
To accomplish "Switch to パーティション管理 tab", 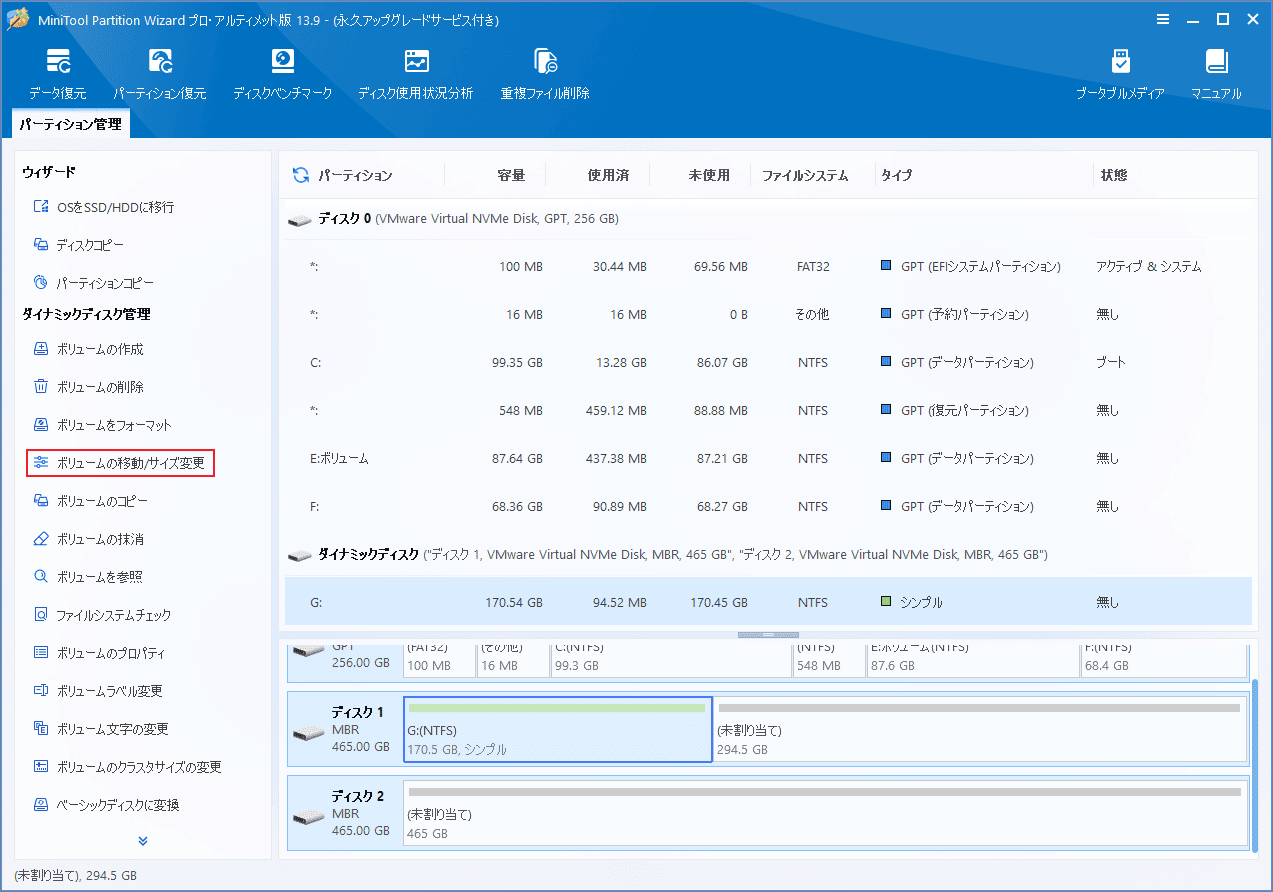I will [70, 124].
